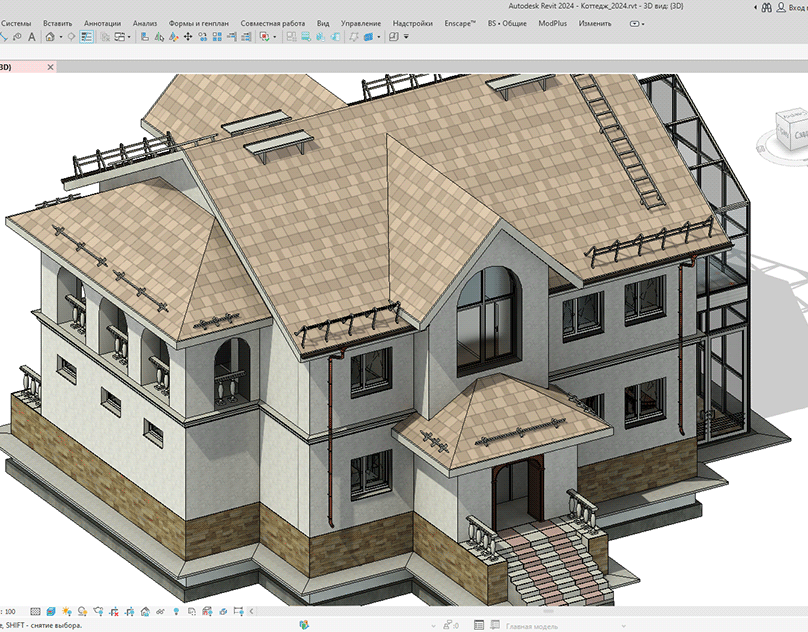
Task: Close the 3D view tab
Action: (x=50, y=67)
